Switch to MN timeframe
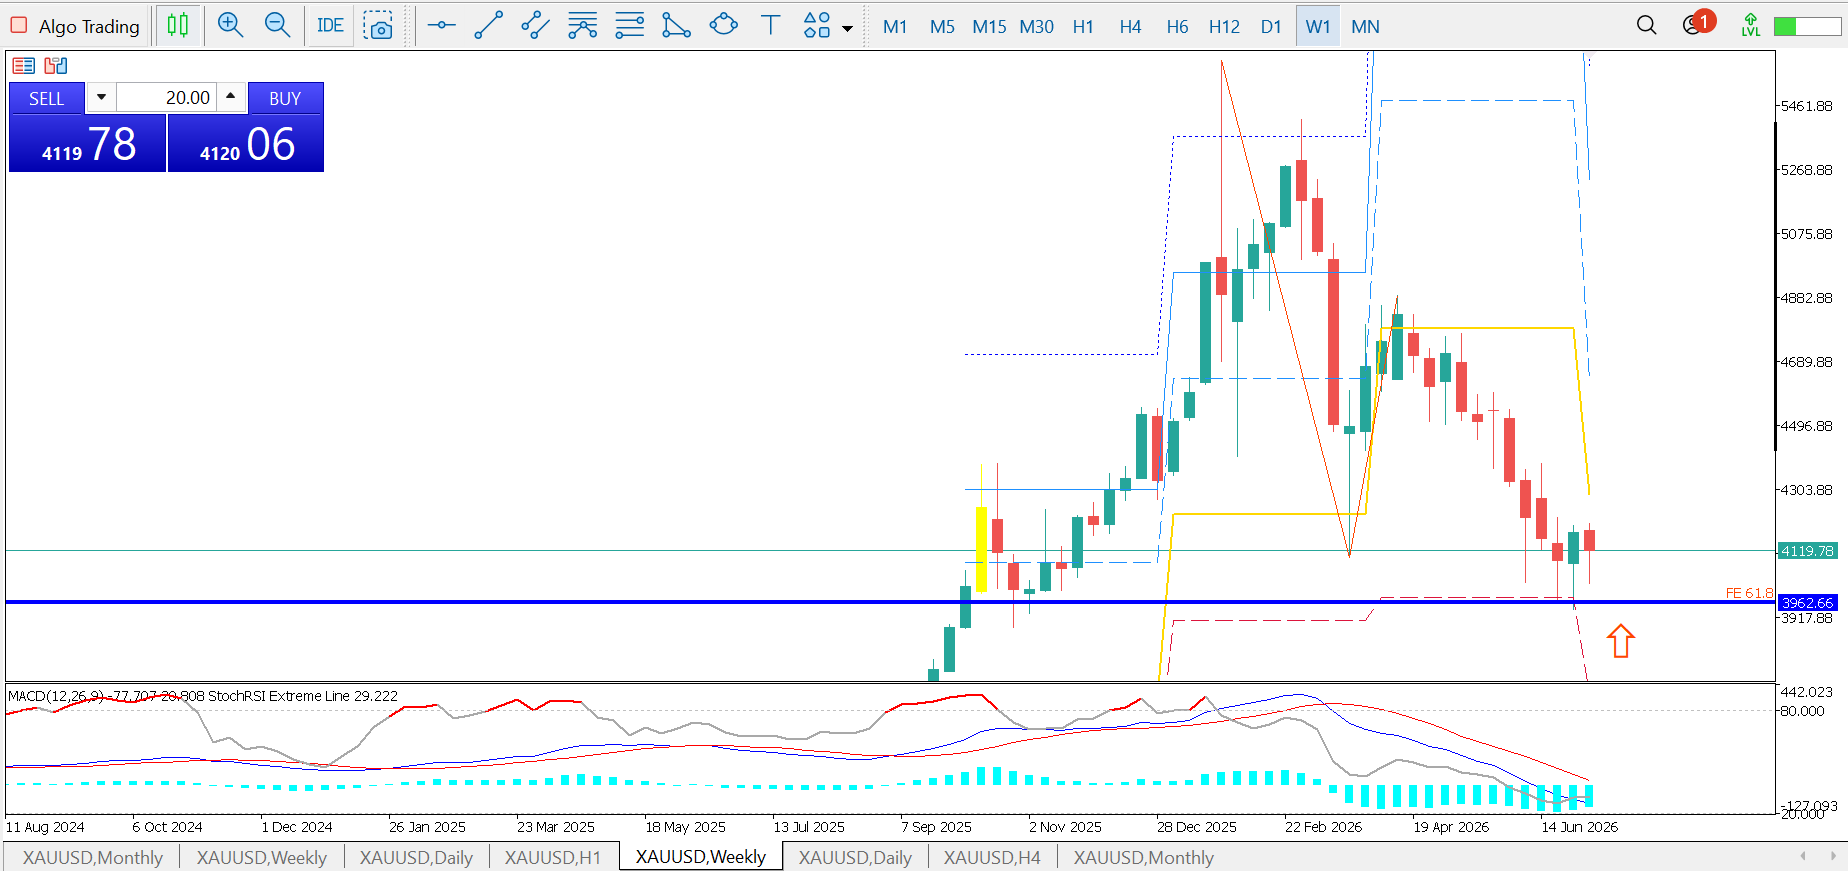 click(1365, 27)
